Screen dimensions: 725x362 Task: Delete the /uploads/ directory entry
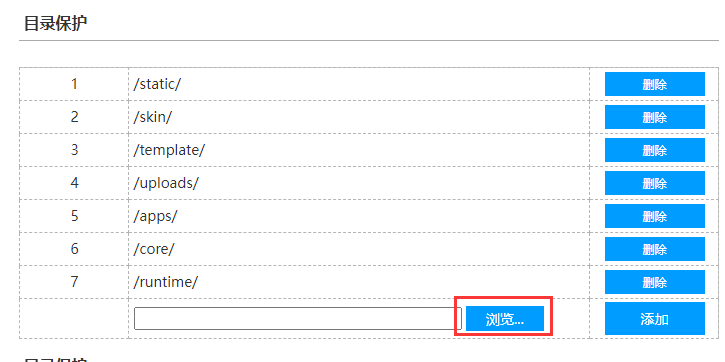(655, 183)
